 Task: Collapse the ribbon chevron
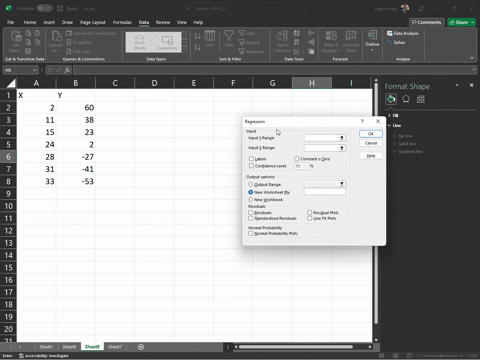coord(472,58)
